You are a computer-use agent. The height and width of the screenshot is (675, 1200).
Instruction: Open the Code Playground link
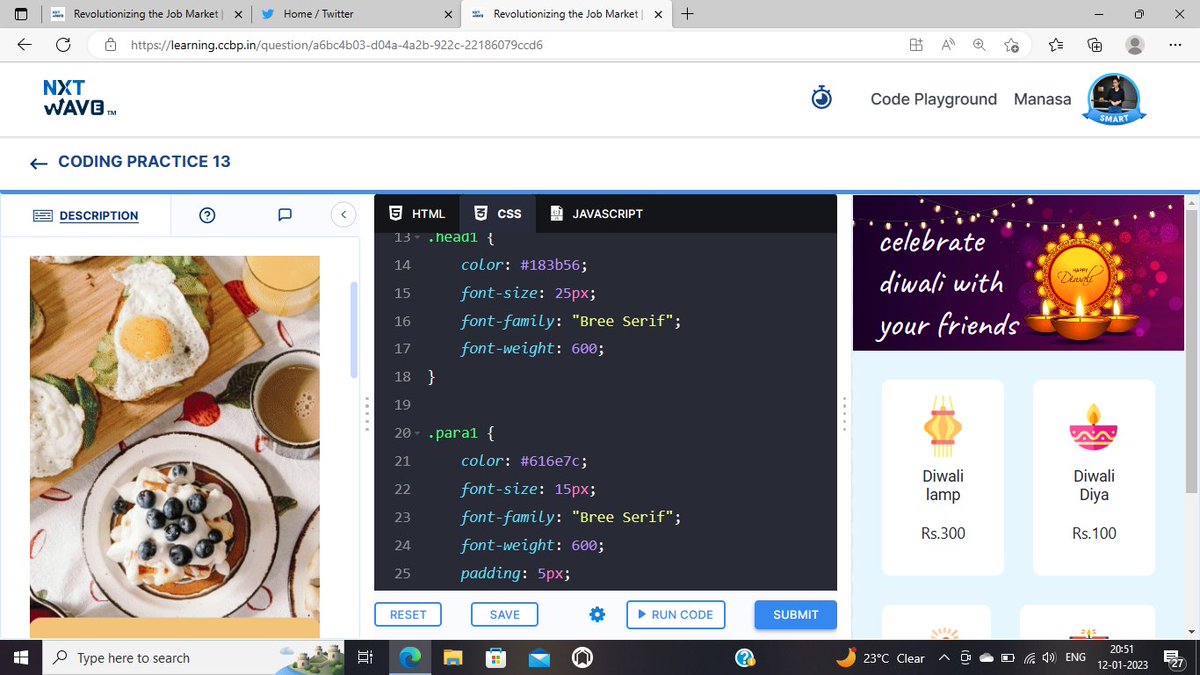934,99
